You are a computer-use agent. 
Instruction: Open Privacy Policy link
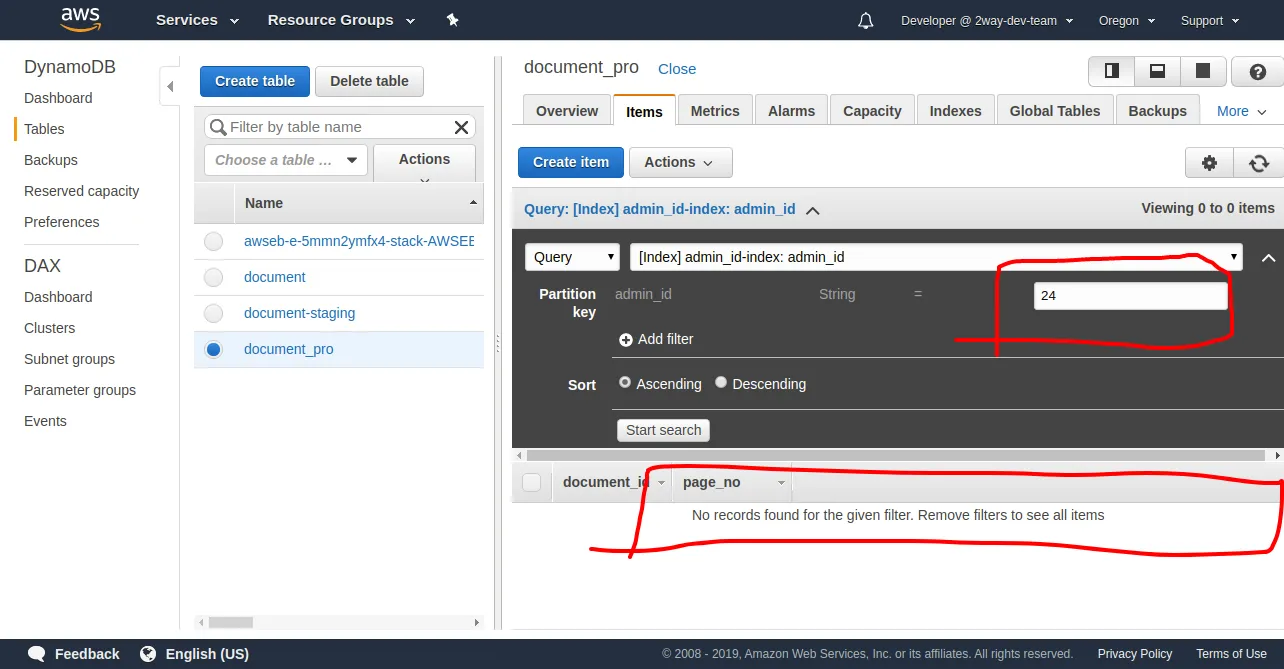click(x=1135, y=654)
